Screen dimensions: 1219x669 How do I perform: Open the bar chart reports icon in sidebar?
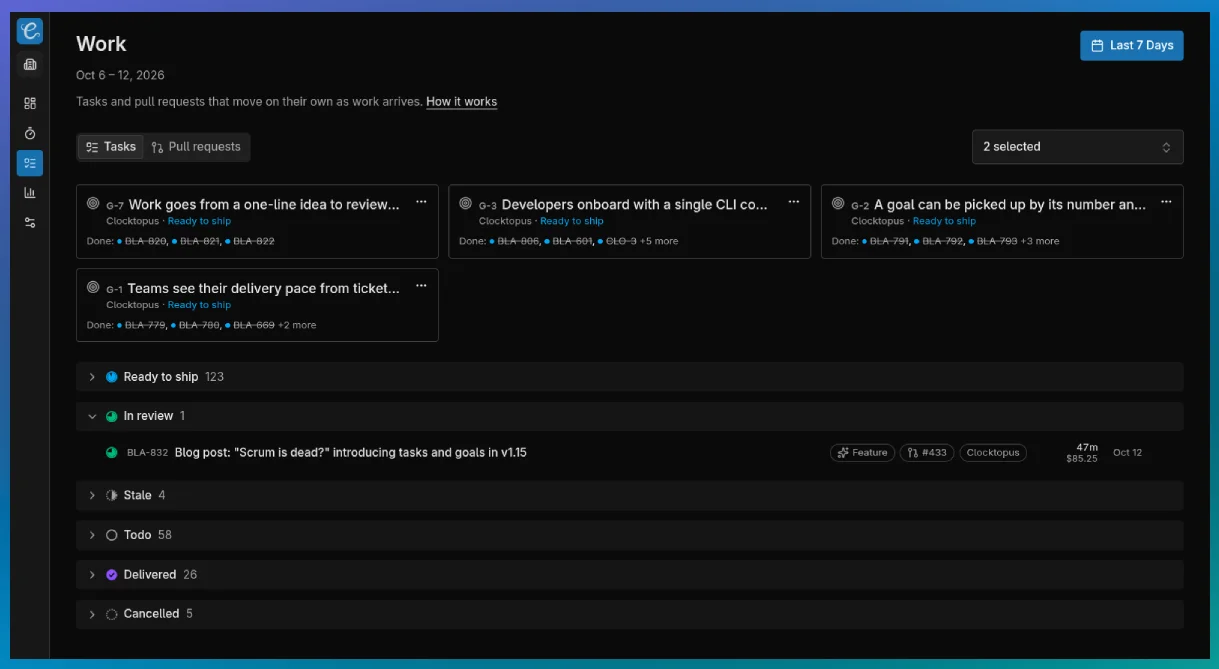[30, 193]
